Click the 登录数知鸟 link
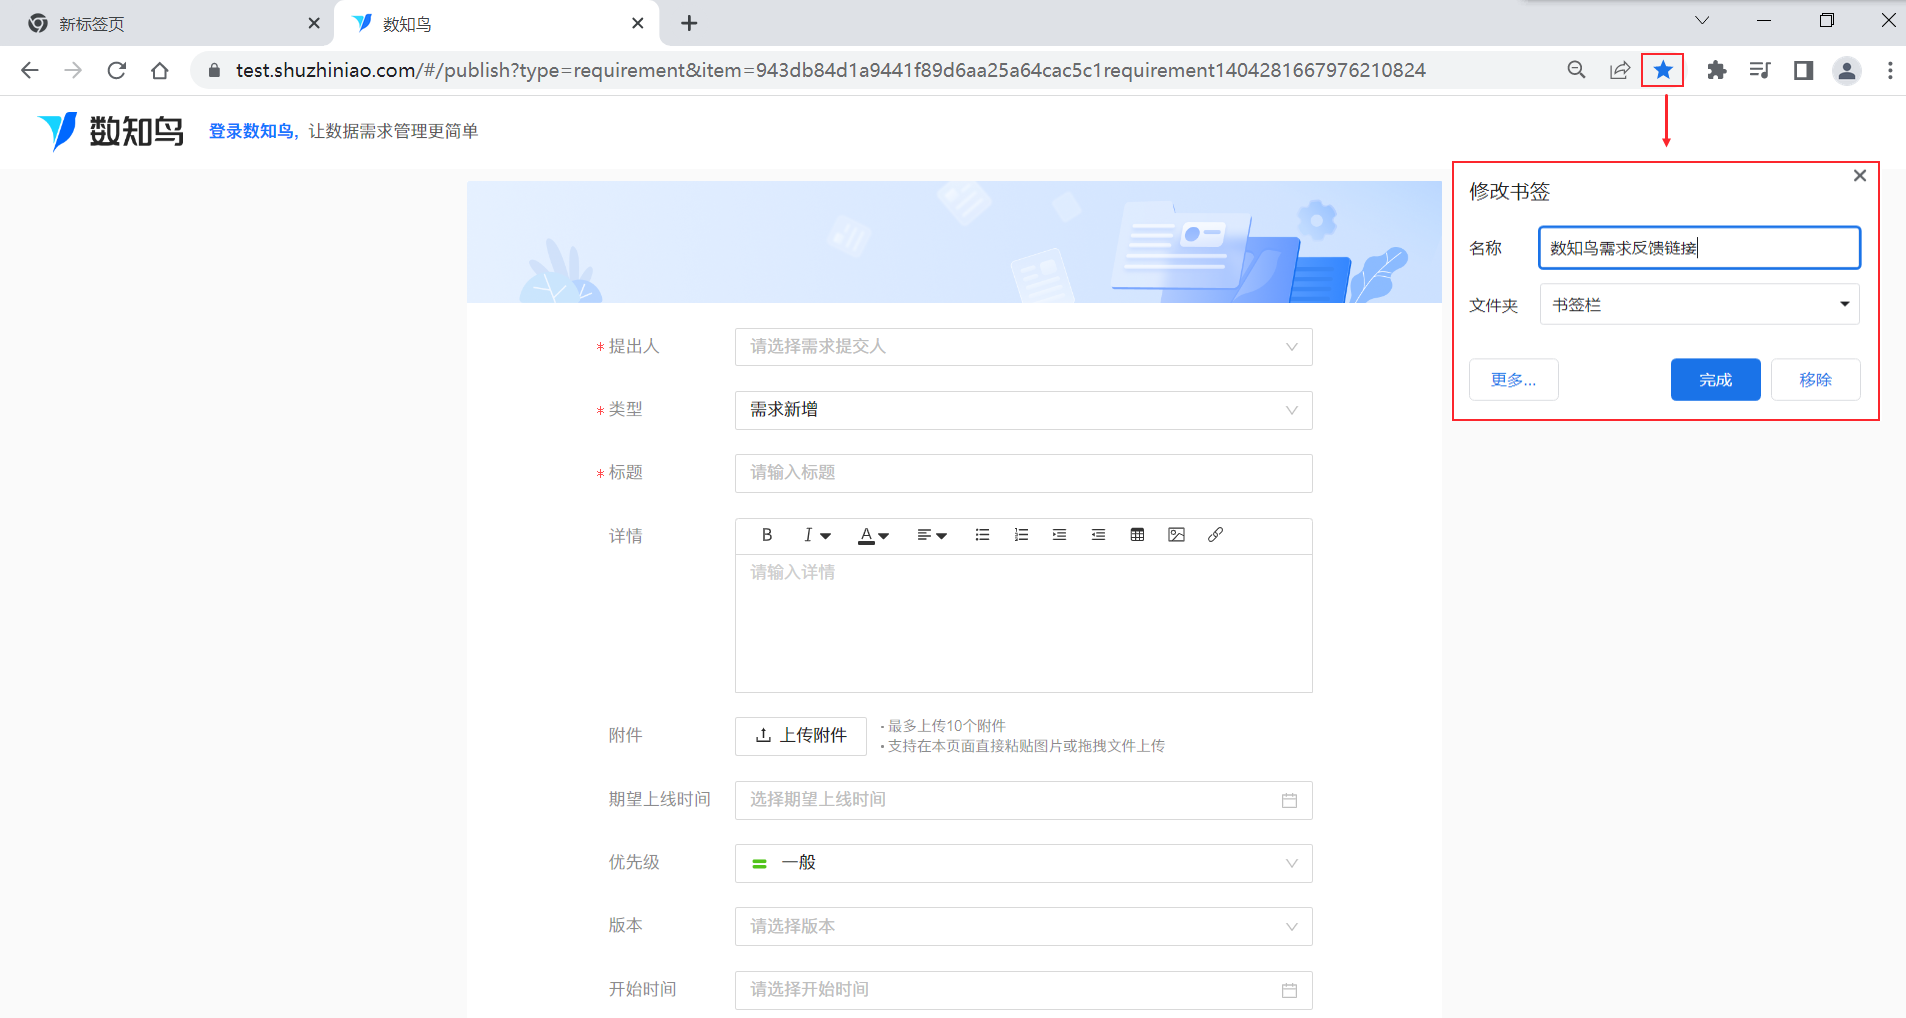Screen dimensions: 1906x1018 (251, 131)
